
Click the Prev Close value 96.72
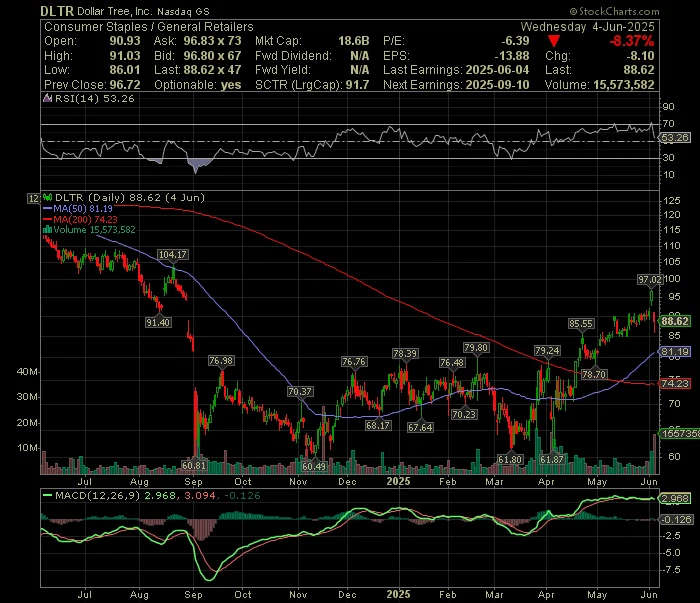point(125,85)
